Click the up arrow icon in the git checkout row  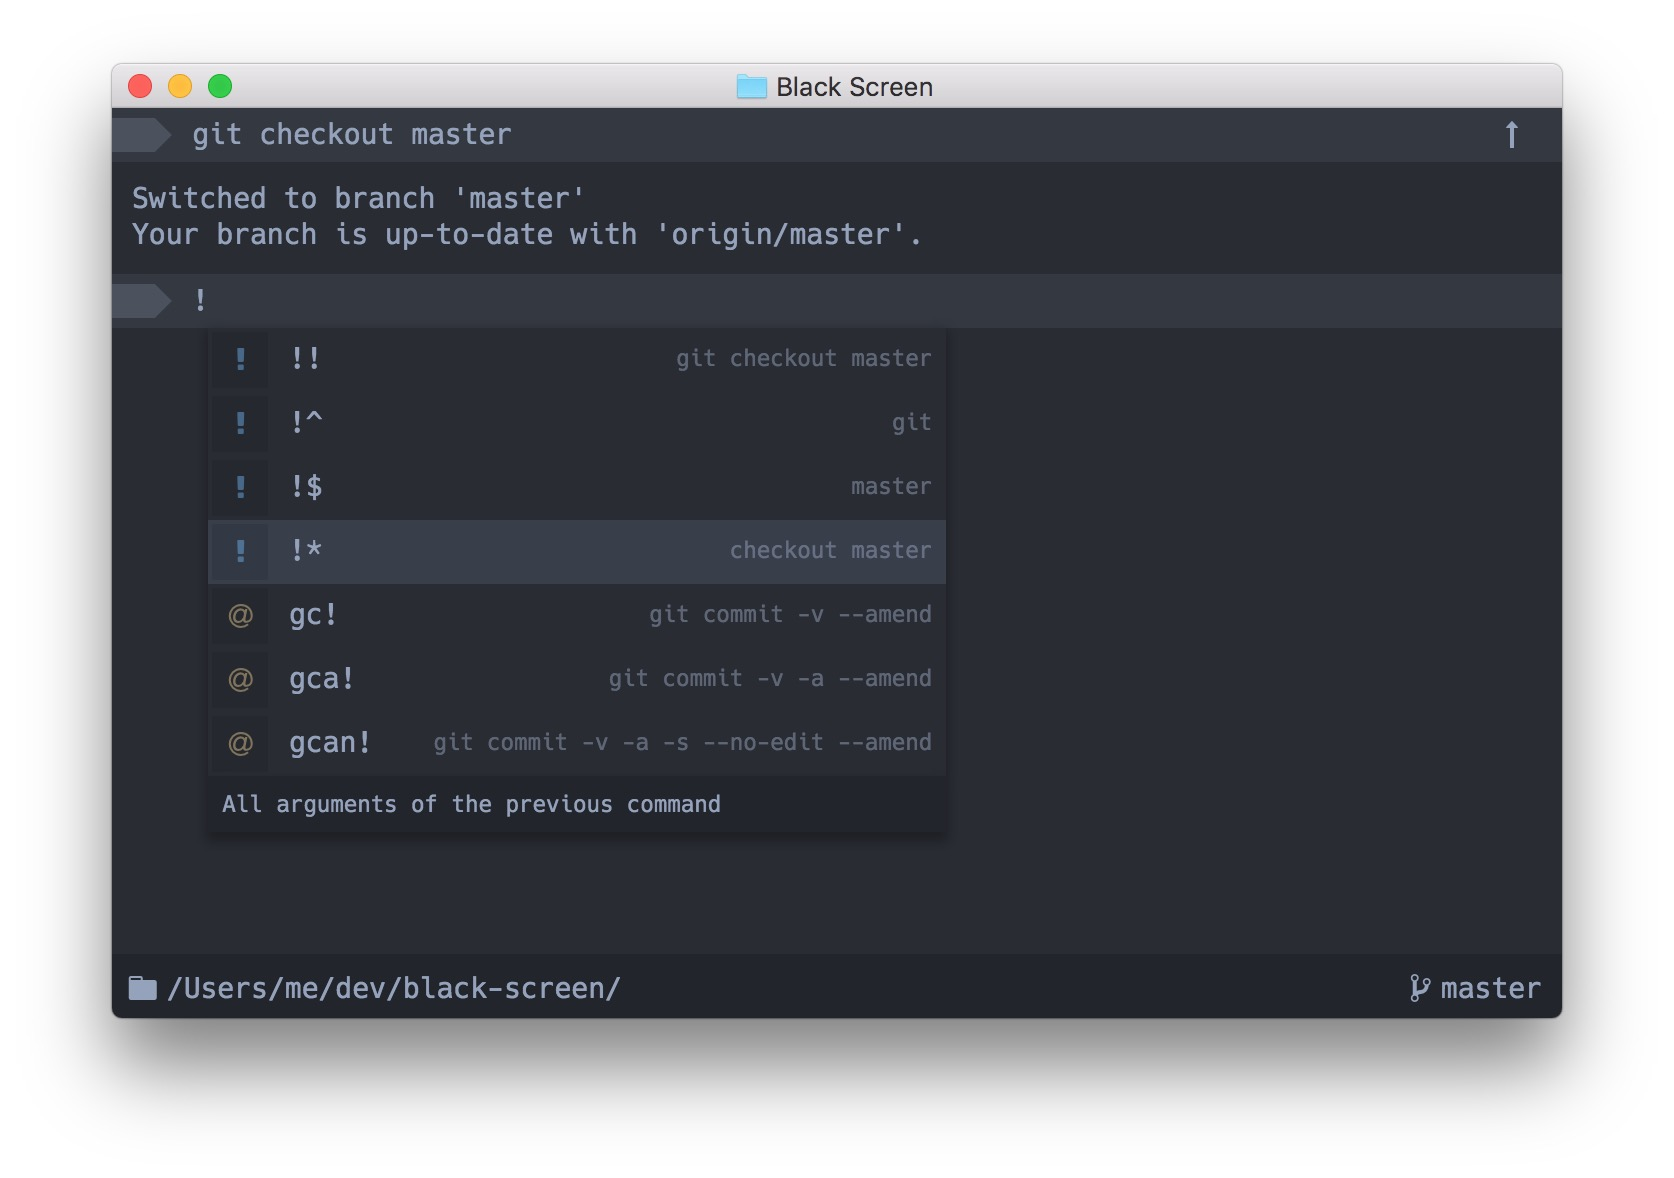[1511, 134]
